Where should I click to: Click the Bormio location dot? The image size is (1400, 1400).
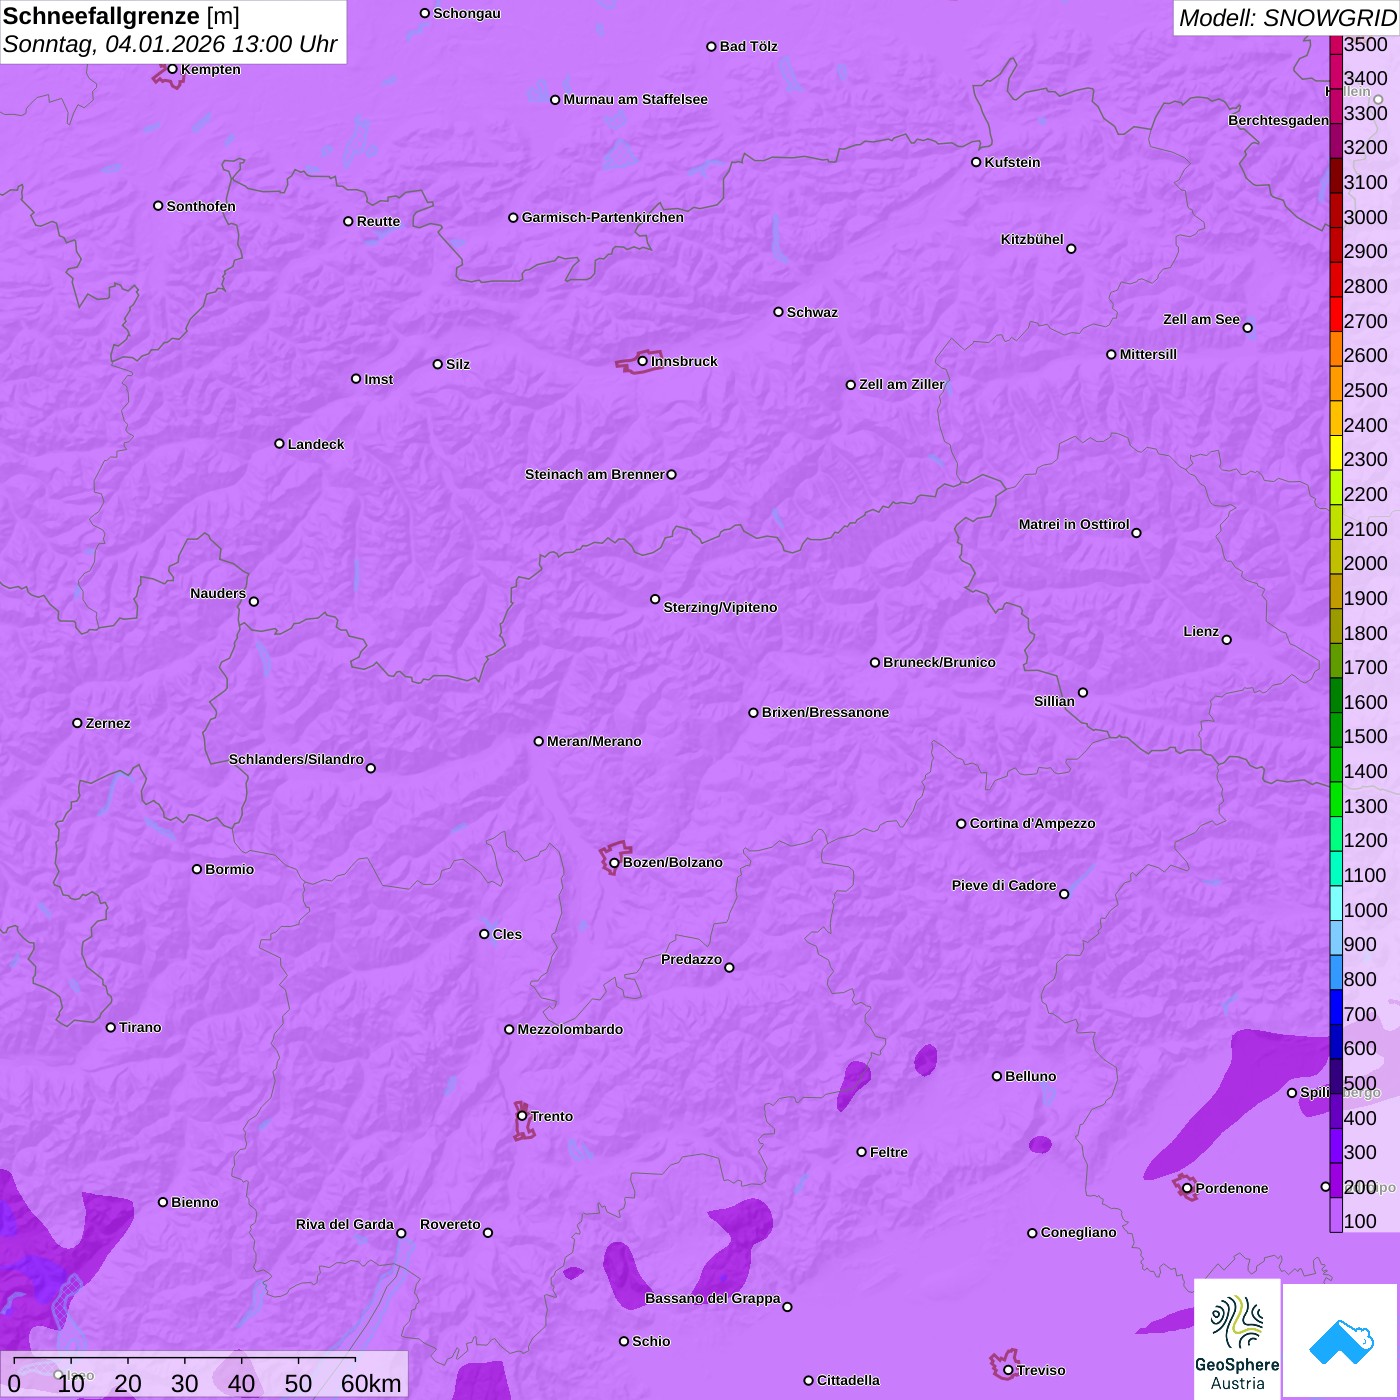[197, 869]
